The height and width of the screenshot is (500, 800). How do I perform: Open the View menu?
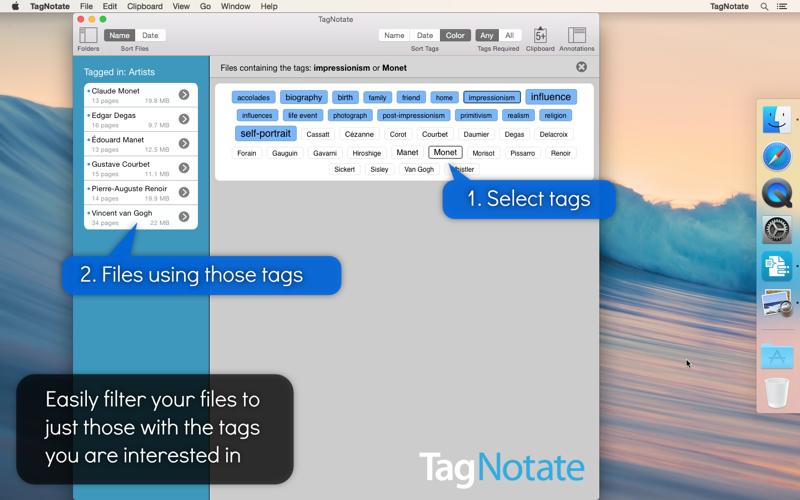[181, 6]
